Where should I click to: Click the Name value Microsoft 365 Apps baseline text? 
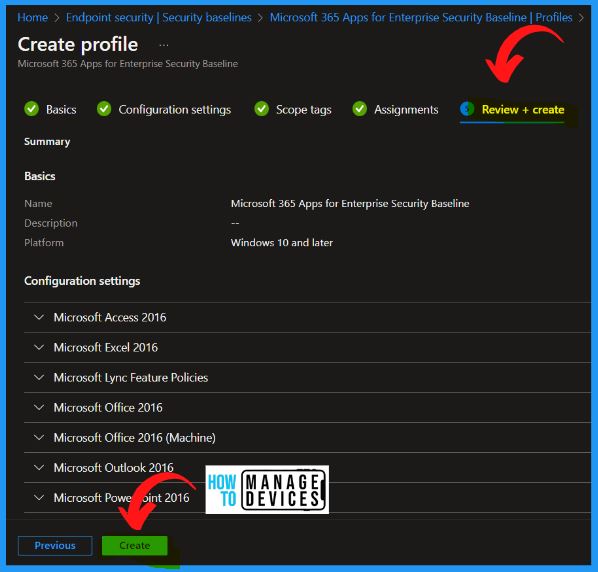(350, 204)
